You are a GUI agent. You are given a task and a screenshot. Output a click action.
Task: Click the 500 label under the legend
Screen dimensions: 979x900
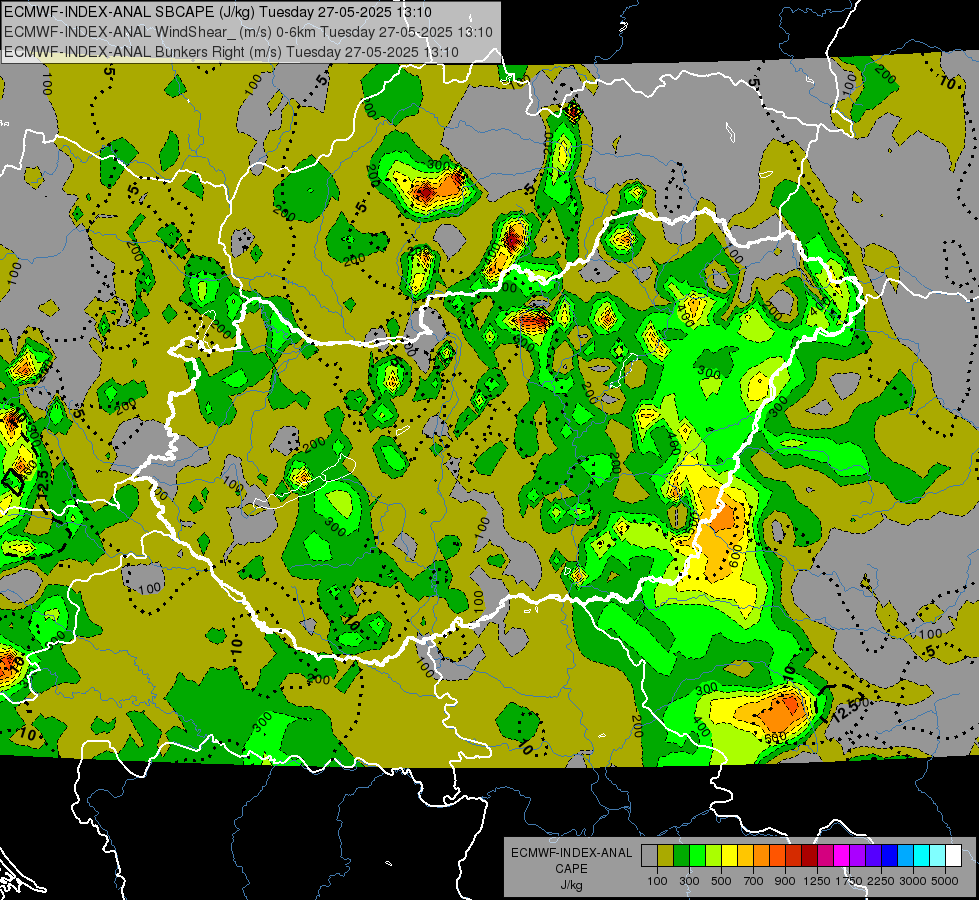(721, 881)
